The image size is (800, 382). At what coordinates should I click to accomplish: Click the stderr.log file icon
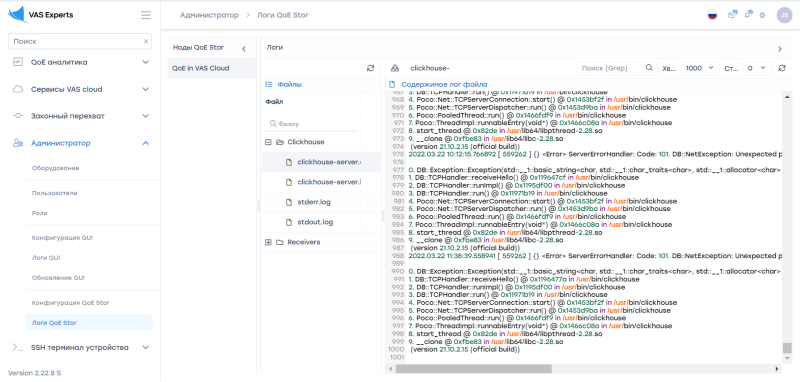[x=289, y=202]
